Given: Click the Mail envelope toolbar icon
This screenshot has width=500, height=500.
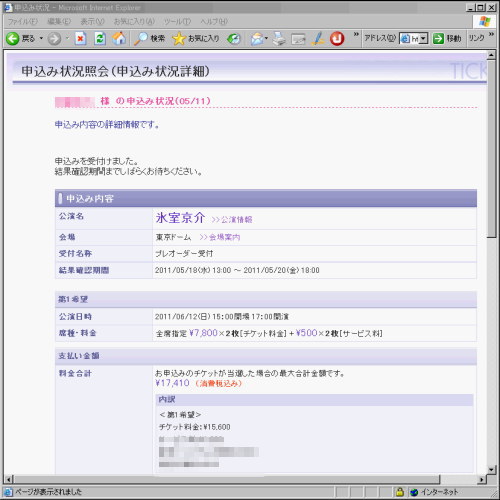Looking at the screenshot, I should [x=257, y=39].
